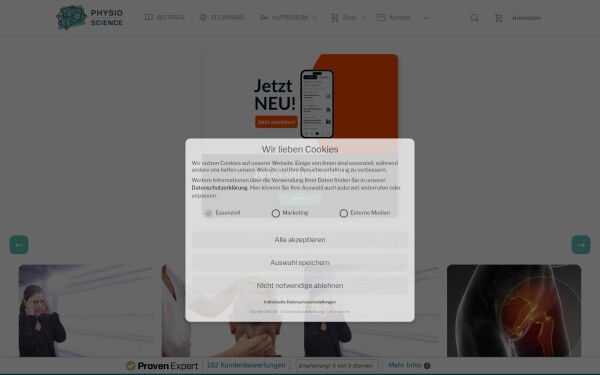The image size is (600, 375).
Task: Click the ProvenExpert brand text
Action: [168, 366]
